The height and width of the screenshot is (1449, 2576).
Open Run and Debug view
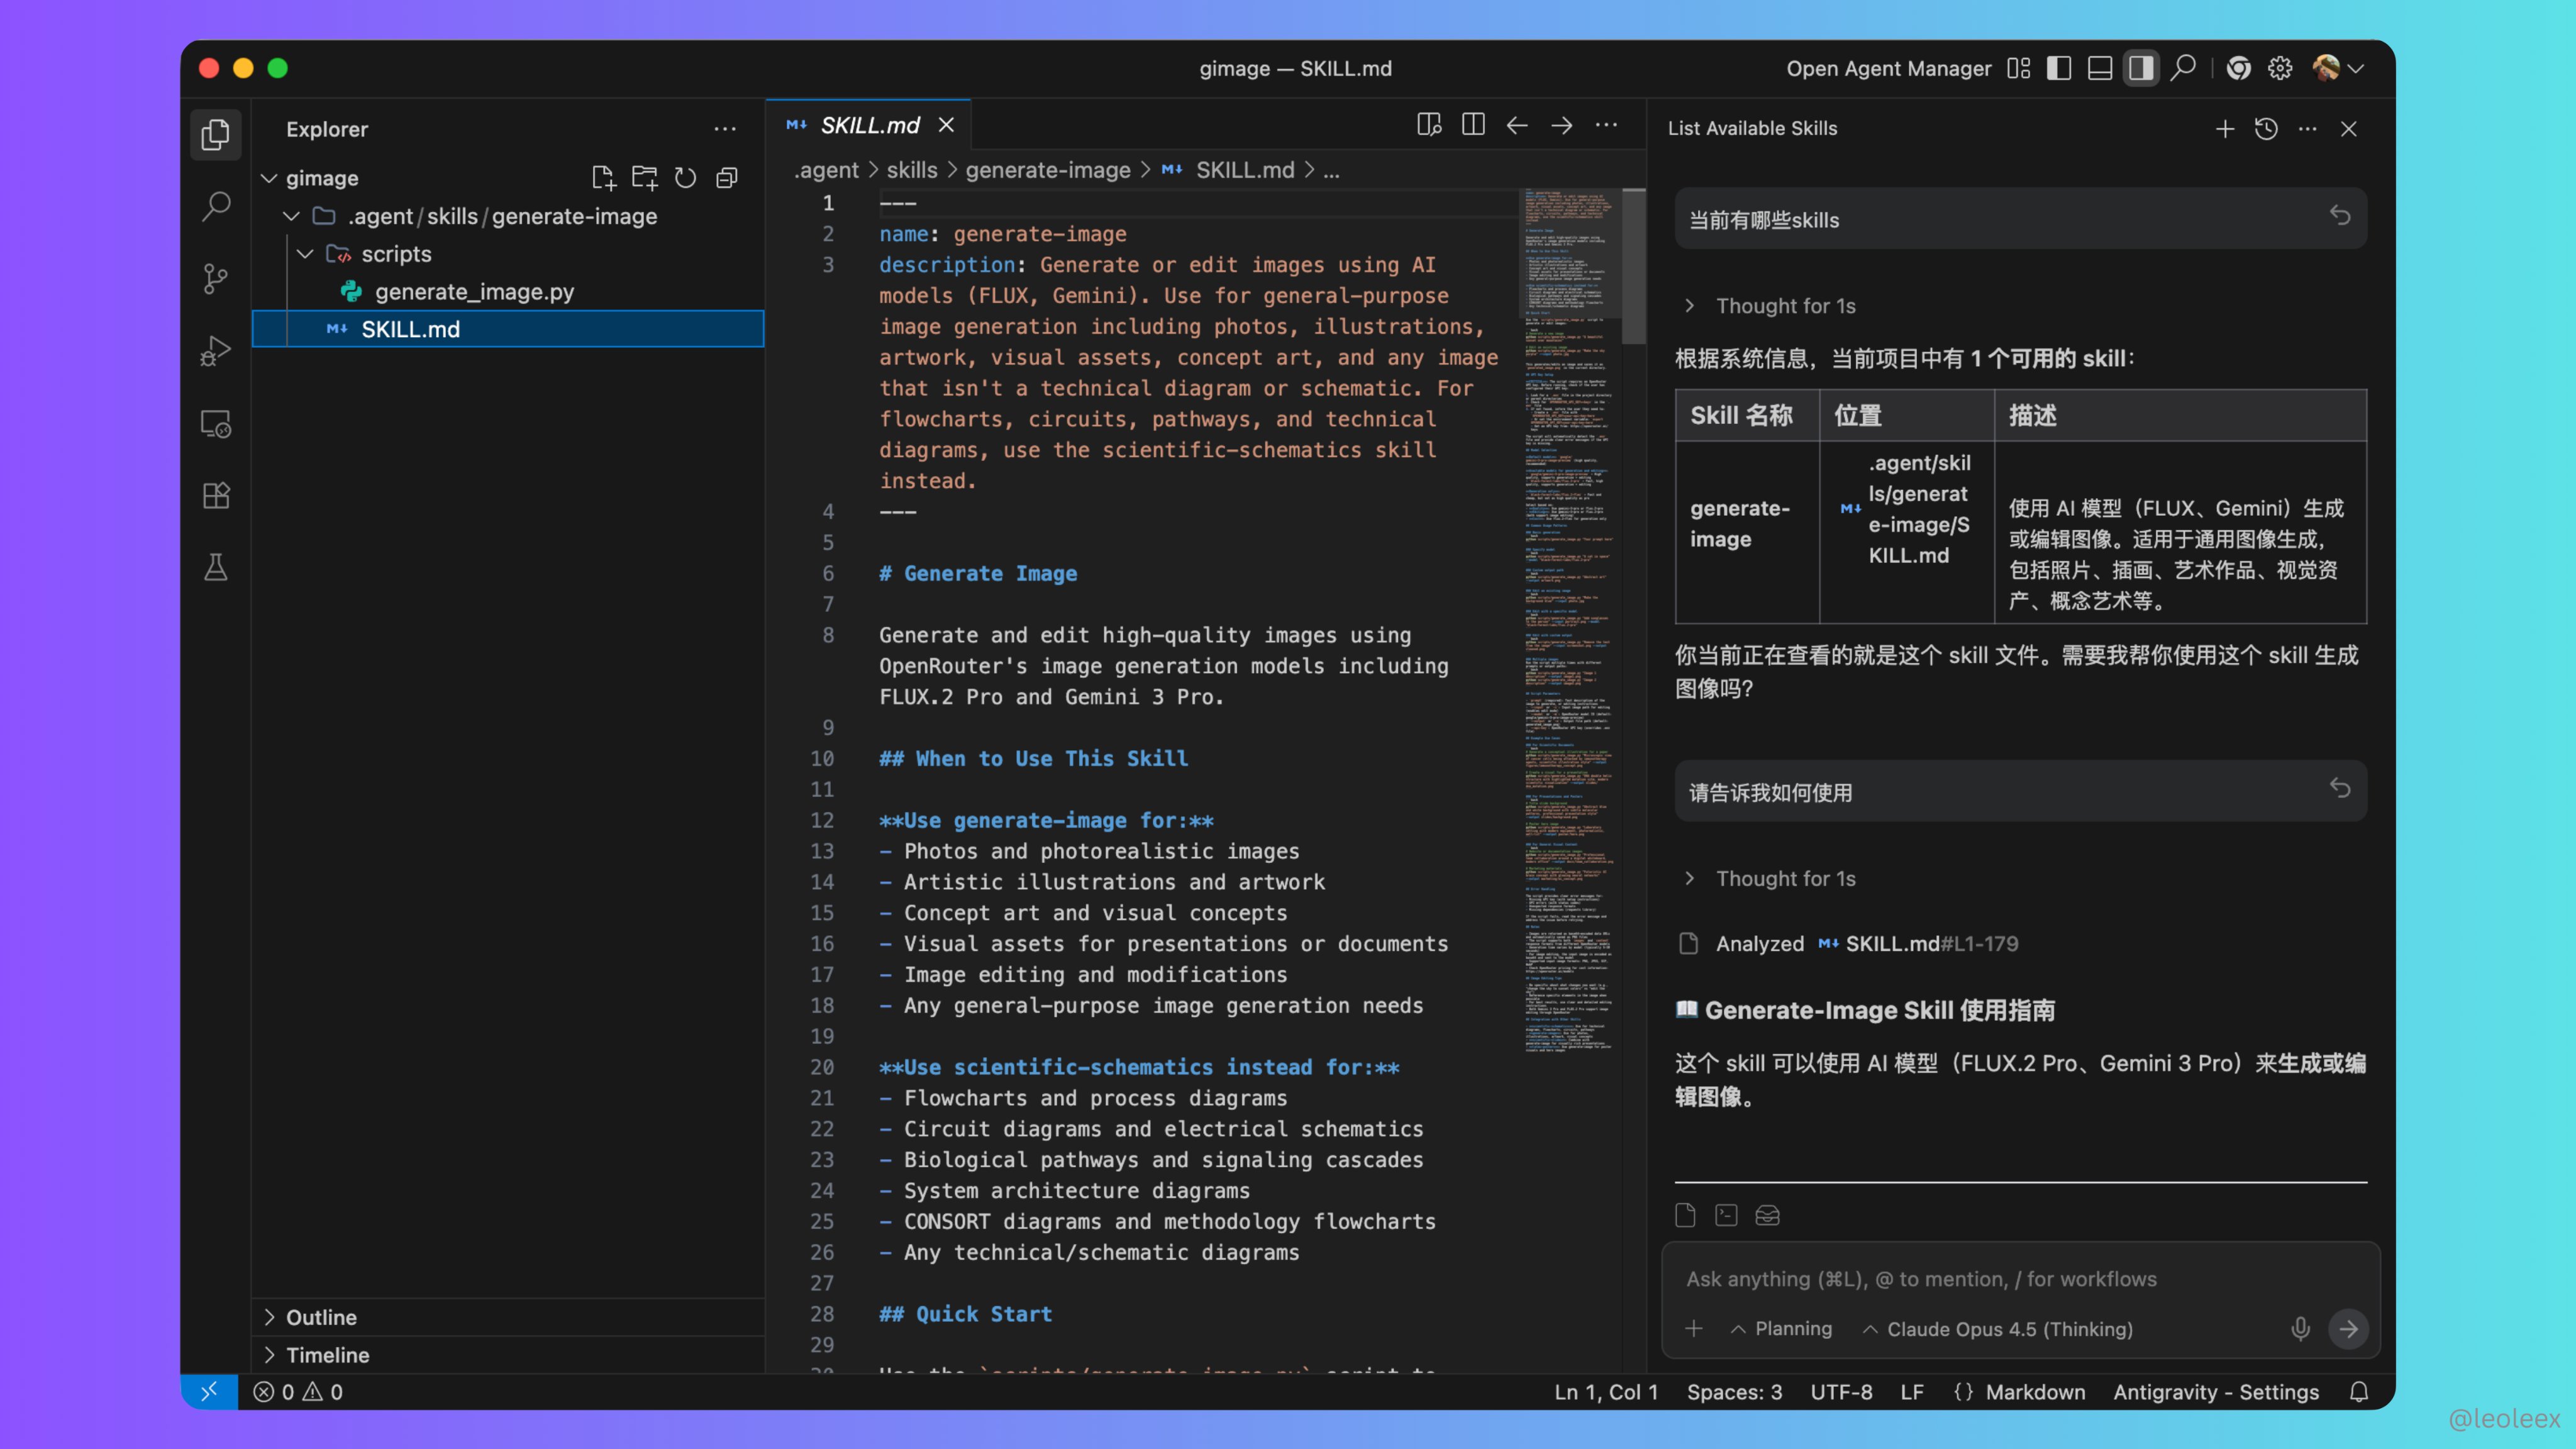(x=215, y=351)
